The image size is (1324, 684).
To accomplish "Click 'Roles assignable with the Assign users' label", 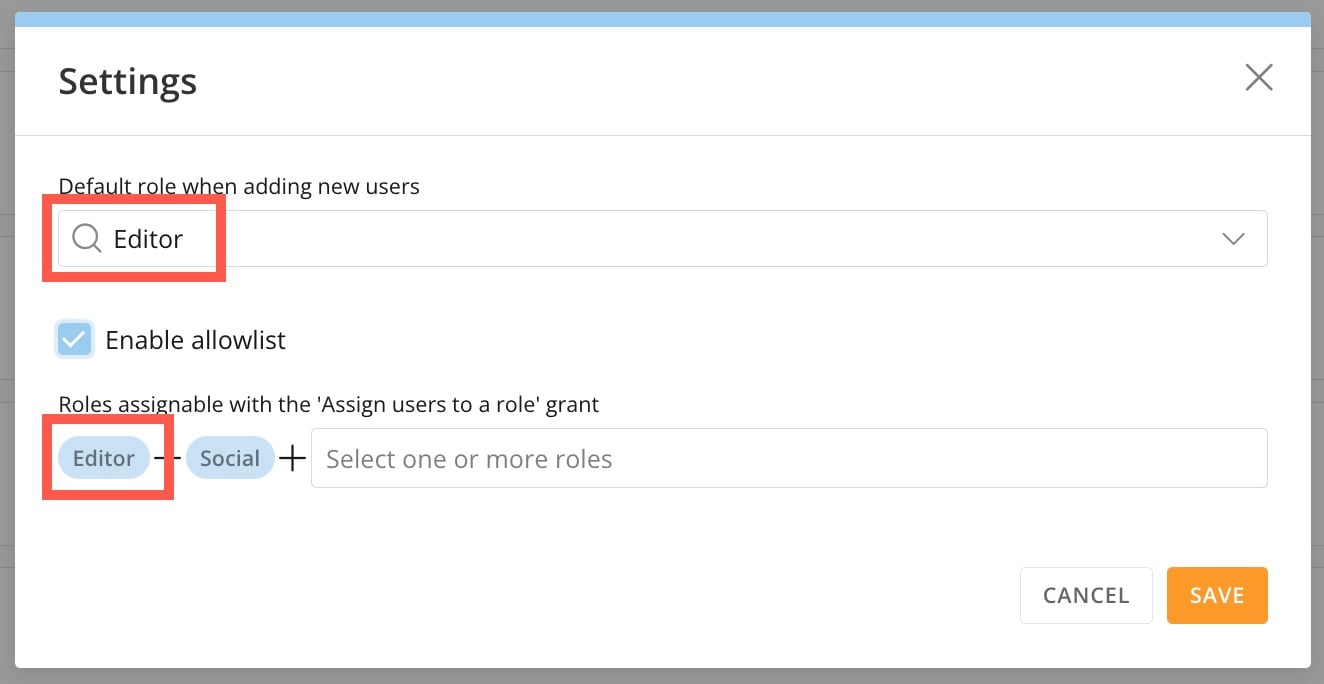I will tap(329, 404).
